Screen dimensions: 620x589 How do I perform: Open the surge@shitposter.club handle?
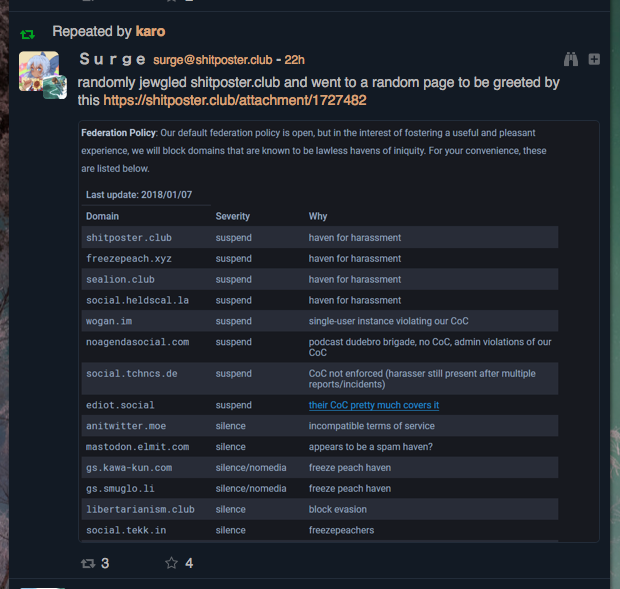coord(213,60)
